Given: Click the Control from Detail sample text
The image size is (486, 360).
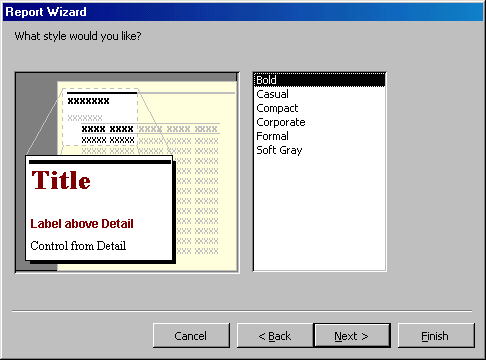Looking at the screenshot, I should click(x=78, y=246).
